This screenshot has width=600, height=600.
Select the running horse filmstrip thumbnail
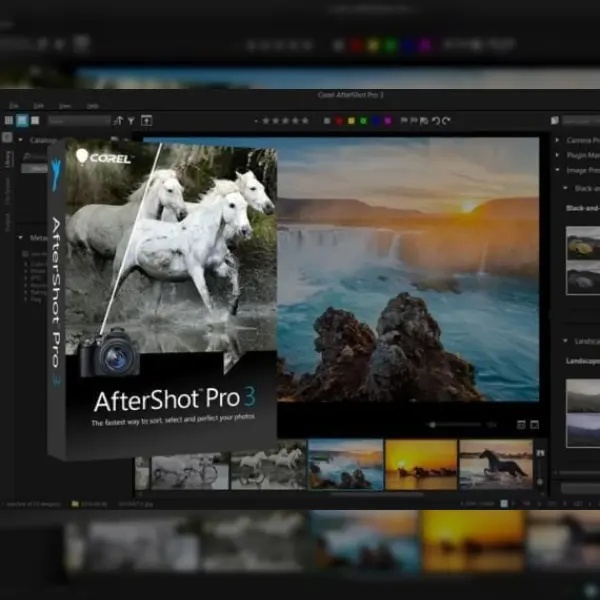coord(496,465)
